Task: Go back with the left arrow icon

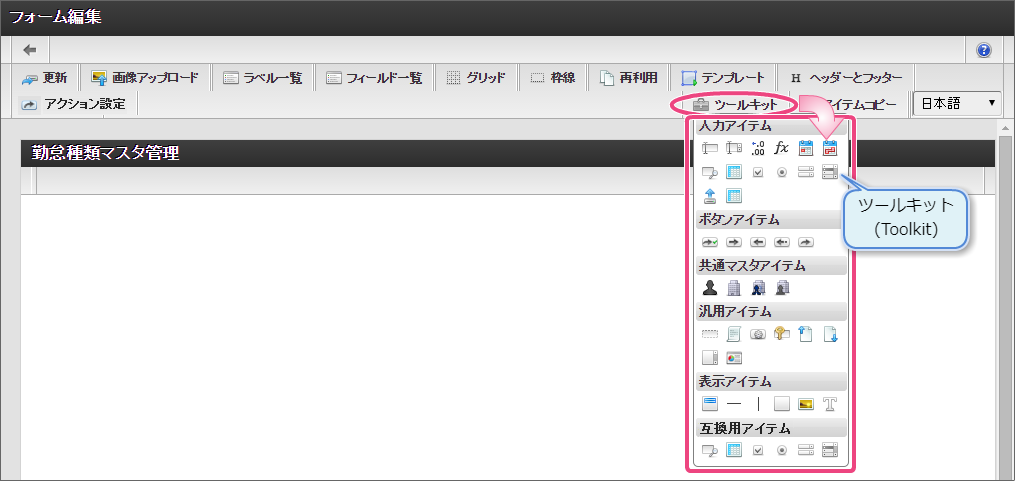Action: (30, 50)
